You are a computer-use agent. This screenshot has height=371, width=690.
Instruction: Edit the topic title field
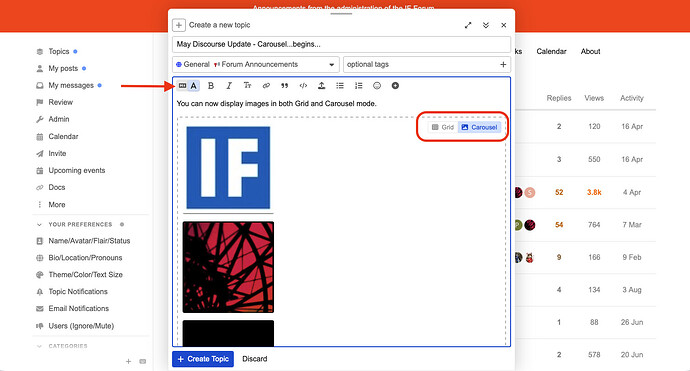tap(341, 44)
